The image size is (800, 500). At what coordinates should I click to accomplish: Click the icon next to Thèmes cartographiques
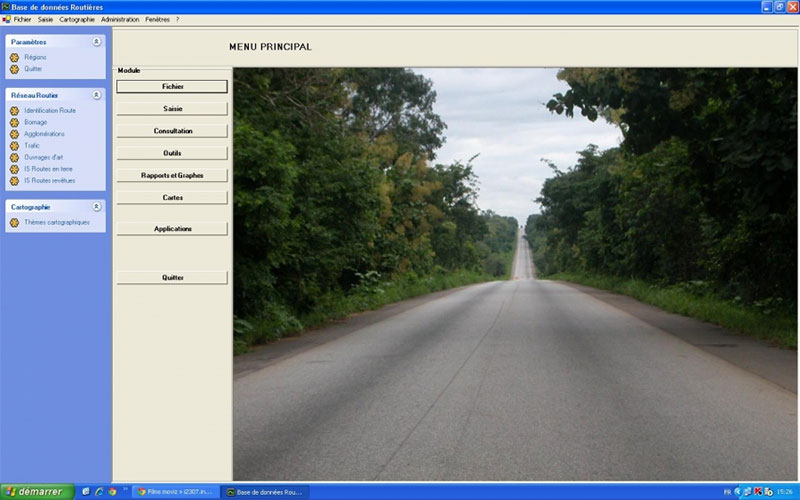click(x=14, y=222)
